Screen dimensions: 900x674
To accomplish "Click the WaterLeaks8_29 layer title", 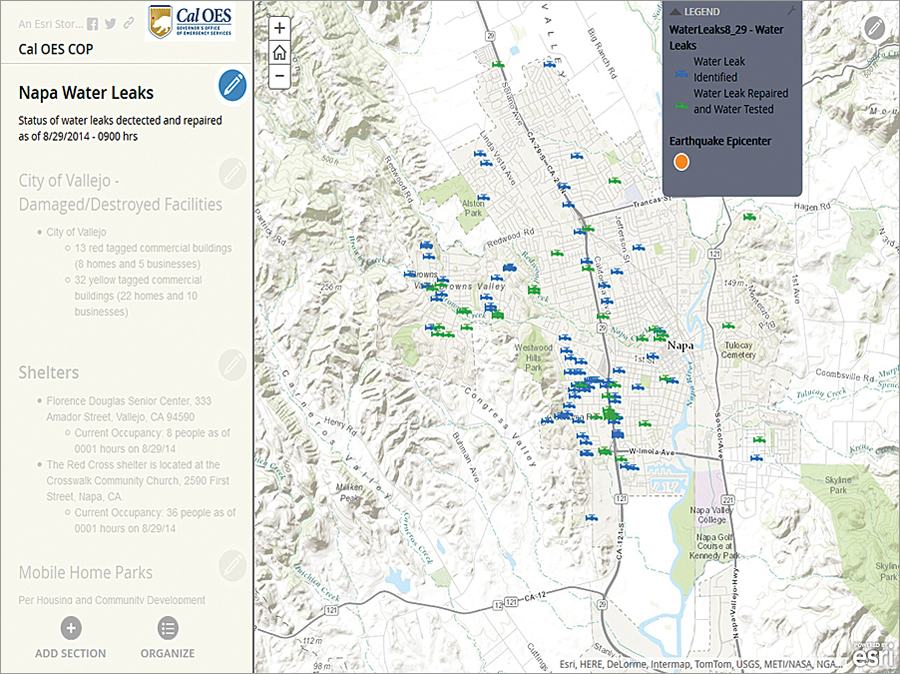I will (x=727, y=37).
